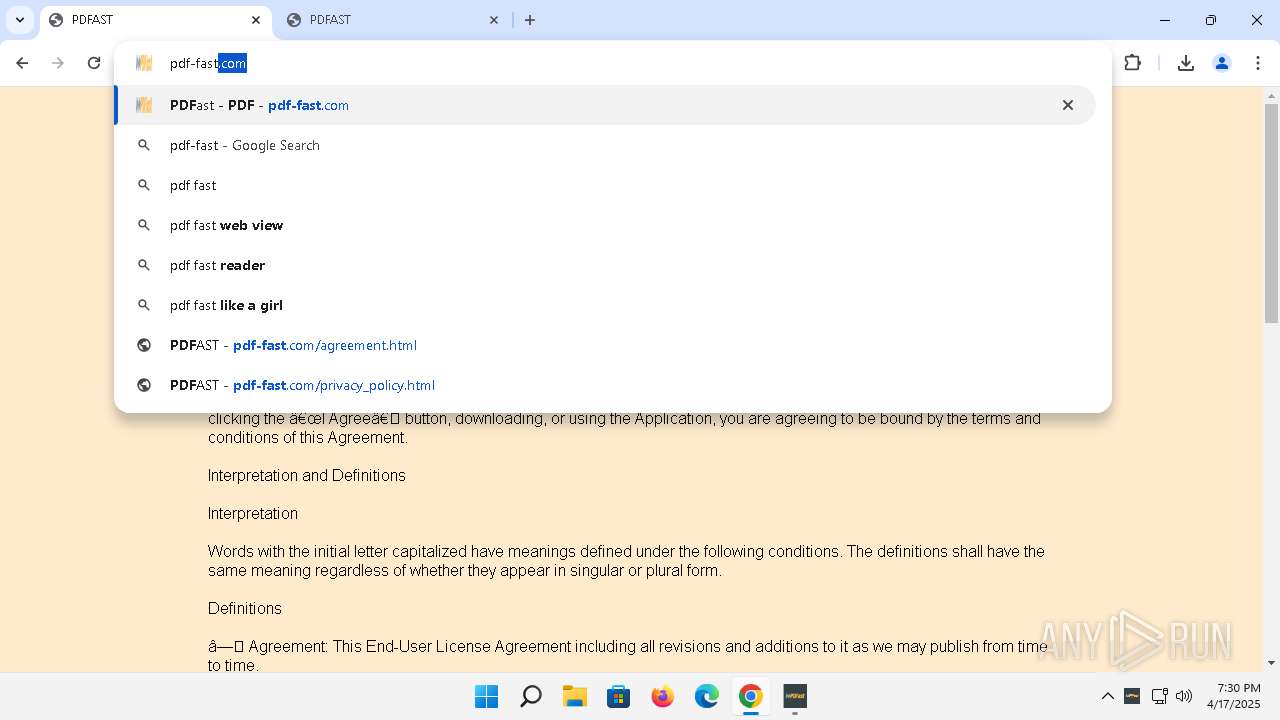Open a new browser tab

(530, 20)
